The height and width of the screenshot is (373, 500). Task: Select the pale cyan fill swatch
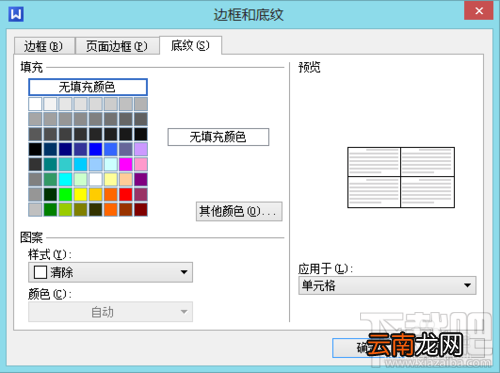[111, 164]
